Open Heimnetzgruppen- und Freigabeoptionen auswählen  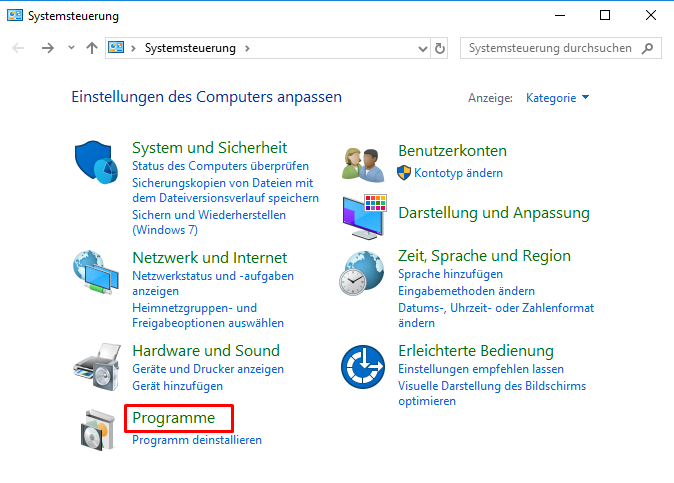coord(208,315)
